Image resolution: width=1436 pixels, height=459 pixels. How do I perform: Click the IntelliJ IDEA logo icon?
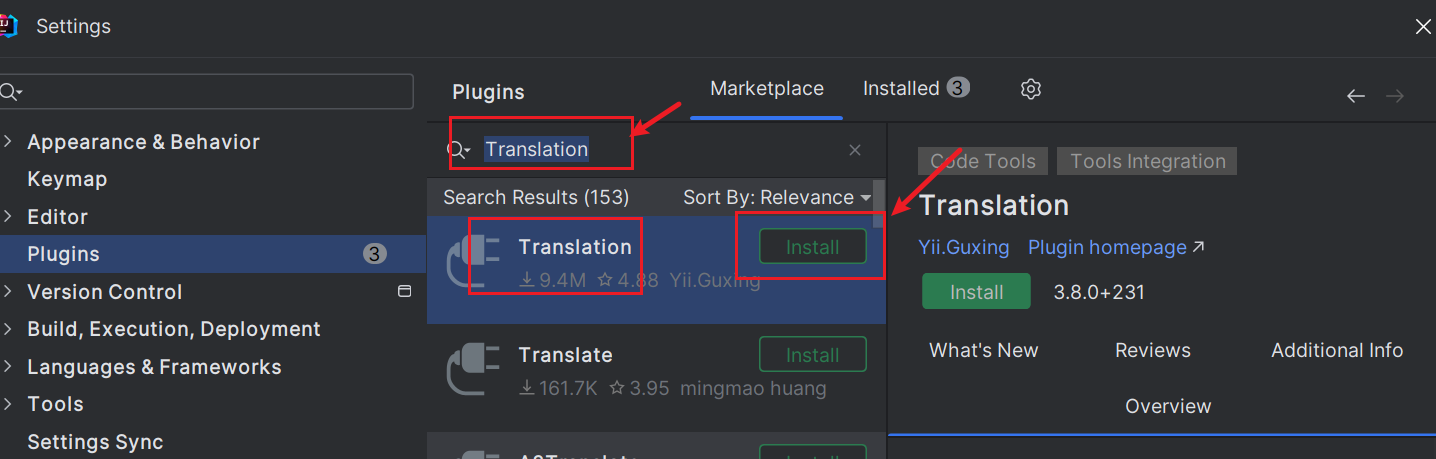(8, 27)
